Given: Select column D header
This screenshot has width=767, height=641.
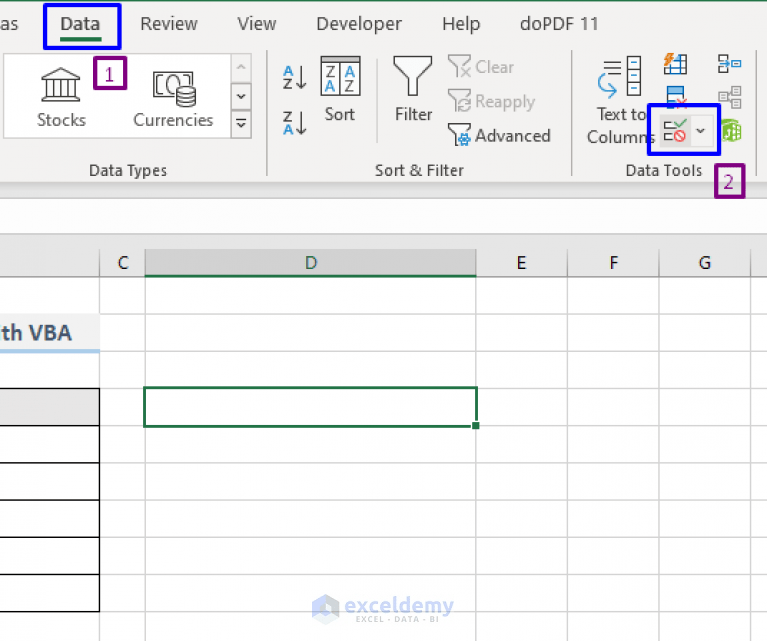Looking at the screenshot, I should tap(311, 263).
